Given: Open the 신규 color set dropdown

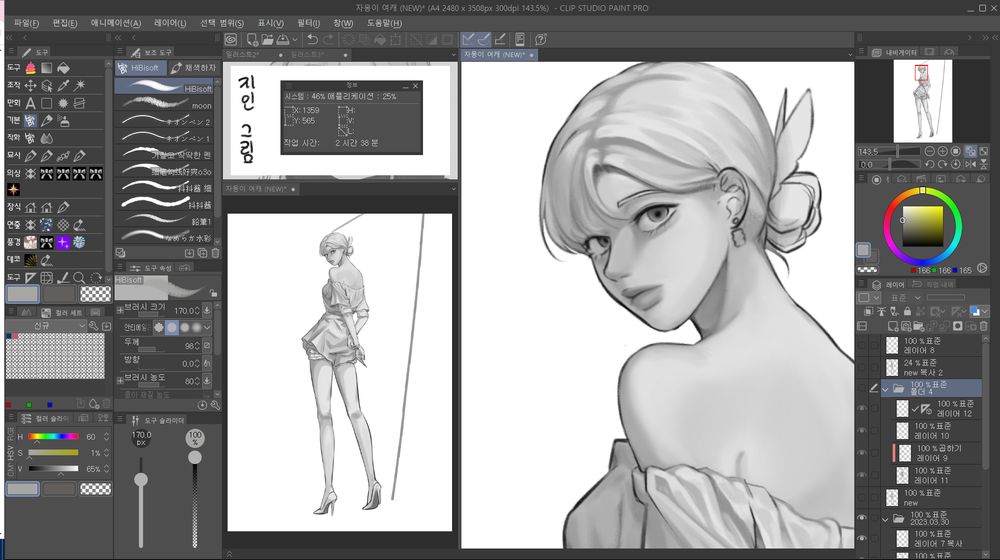Looking at the screenshot, I should [x=46, y=326].
